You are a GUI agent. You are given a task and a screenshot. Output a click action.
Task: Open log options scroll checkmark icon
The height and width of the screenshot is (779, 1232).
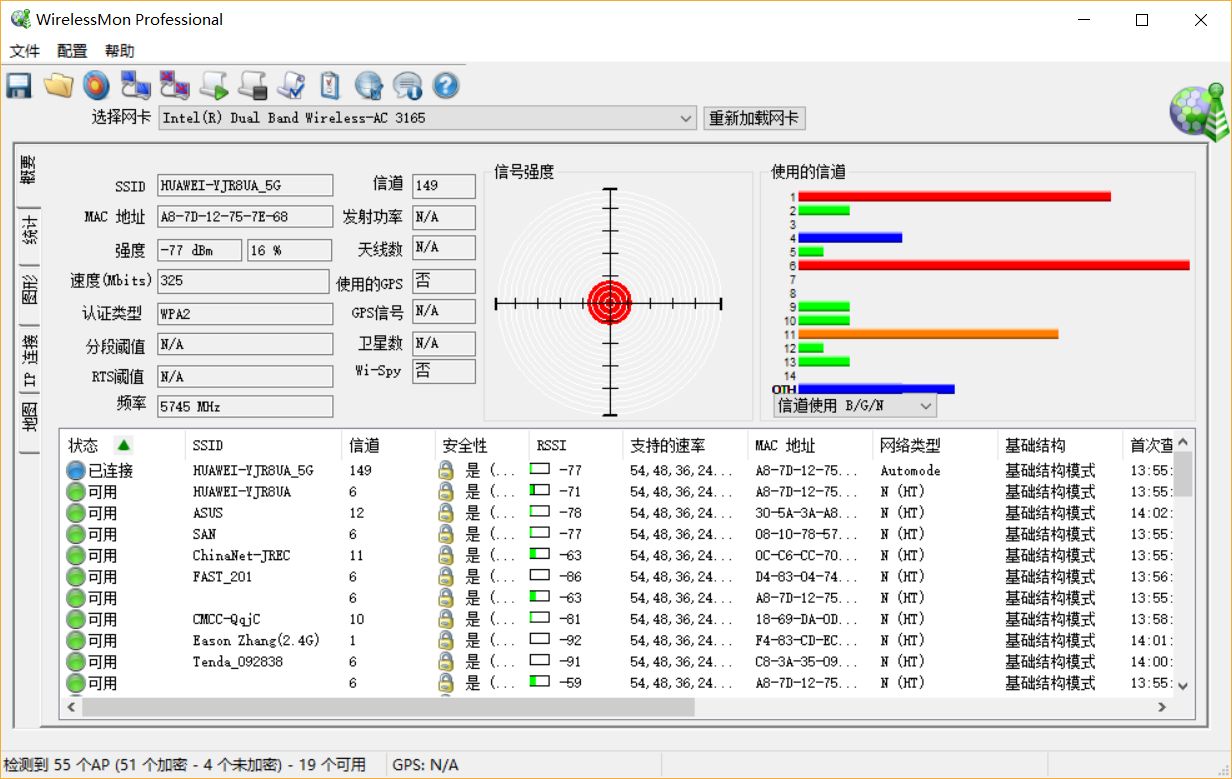tap(291, 86)
